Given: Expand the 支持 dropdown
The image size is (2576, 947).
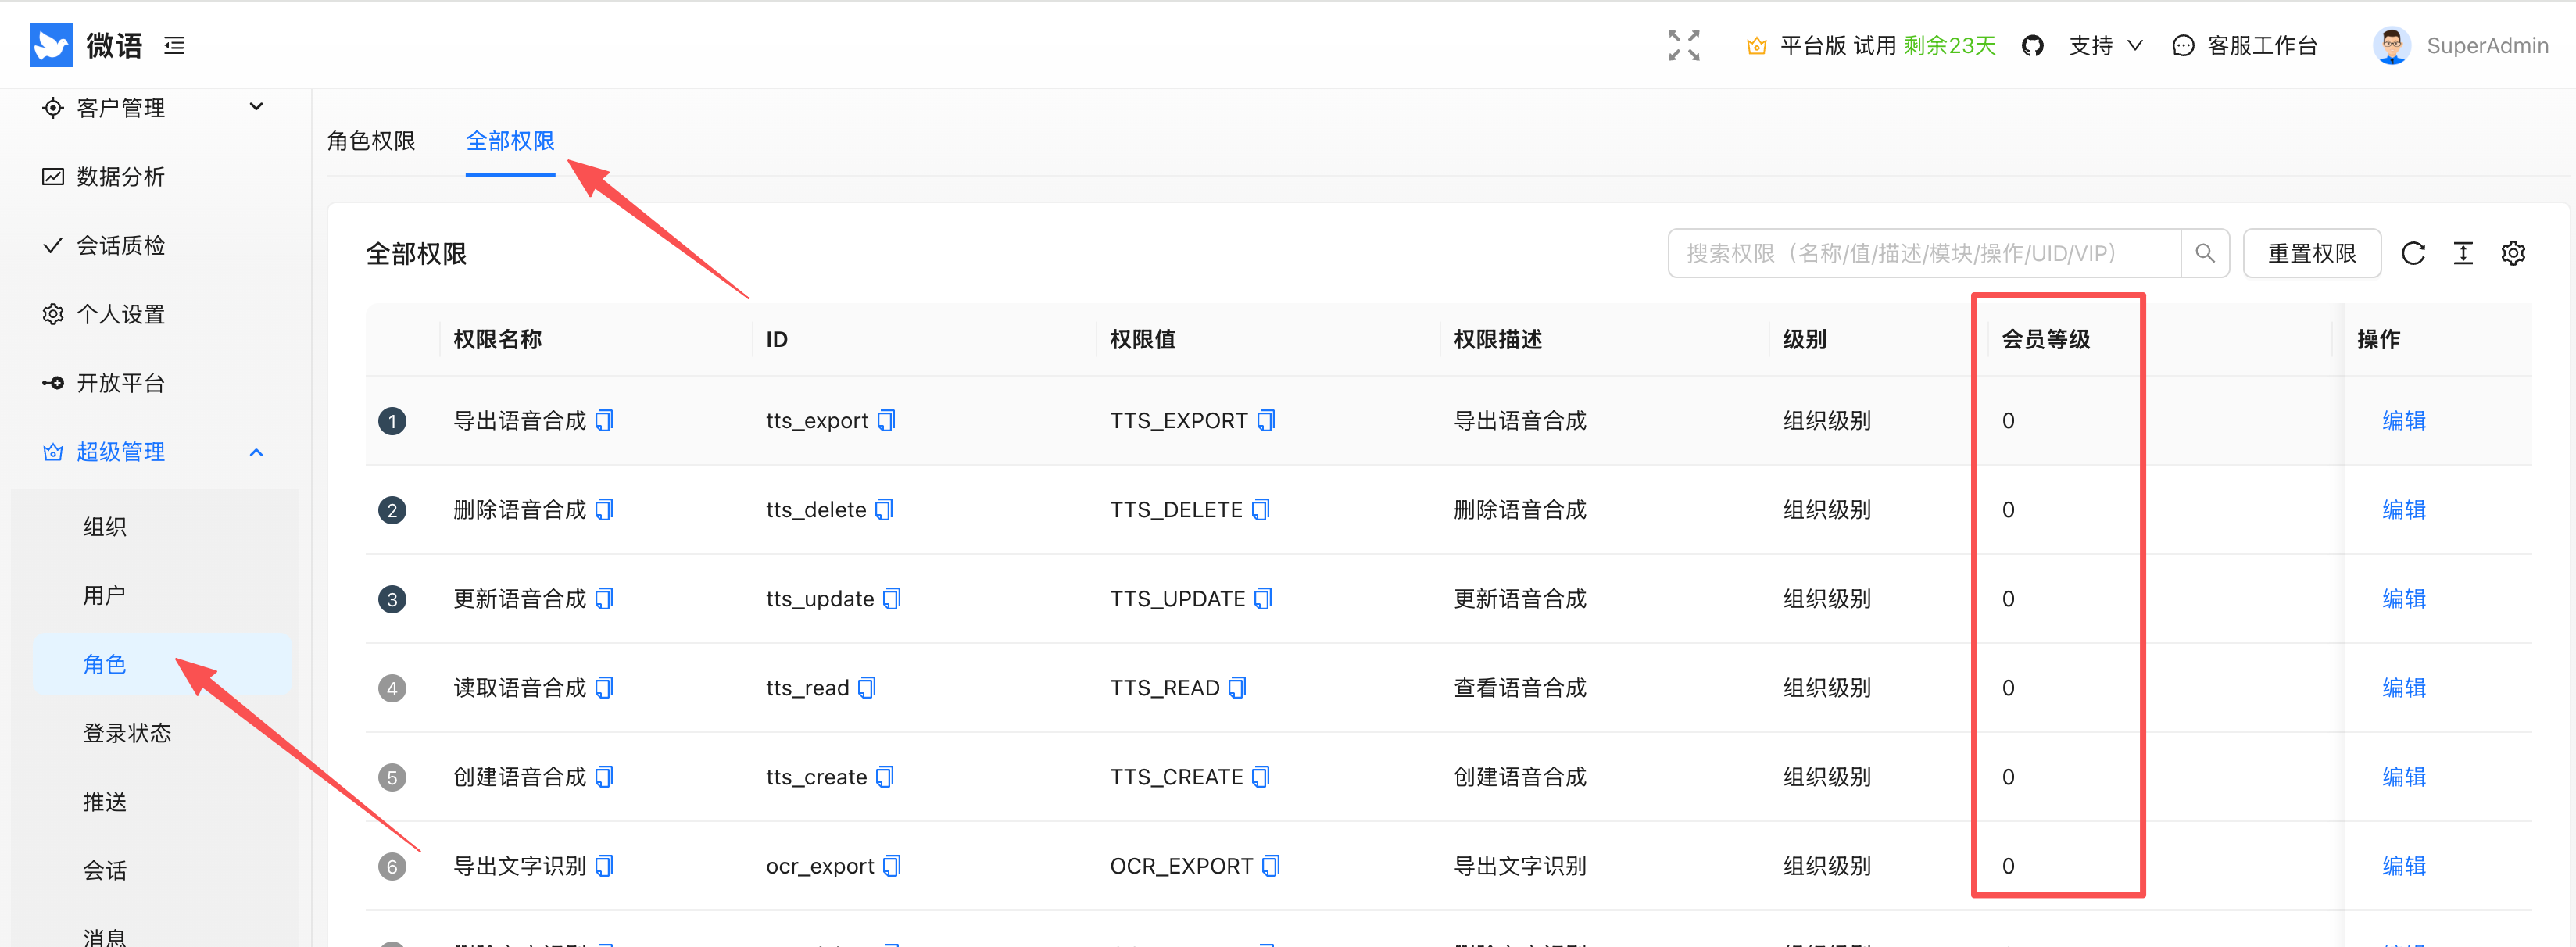Looking at the screenshot, I should [x=2106, y=45].
